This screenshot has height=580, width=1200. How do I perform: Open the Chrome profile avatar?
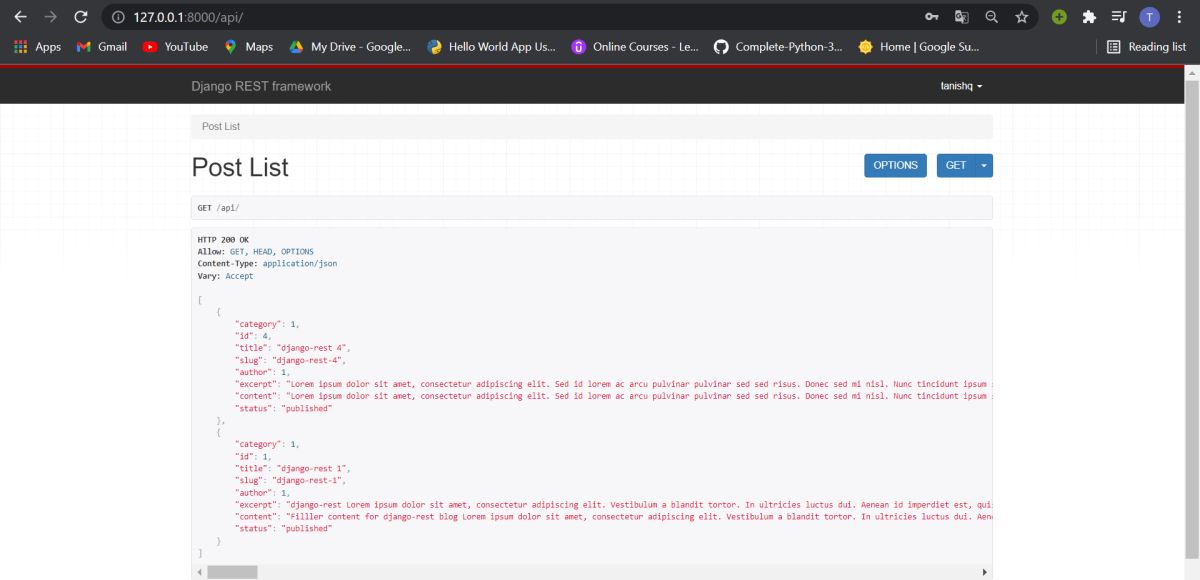[1150, 17]
